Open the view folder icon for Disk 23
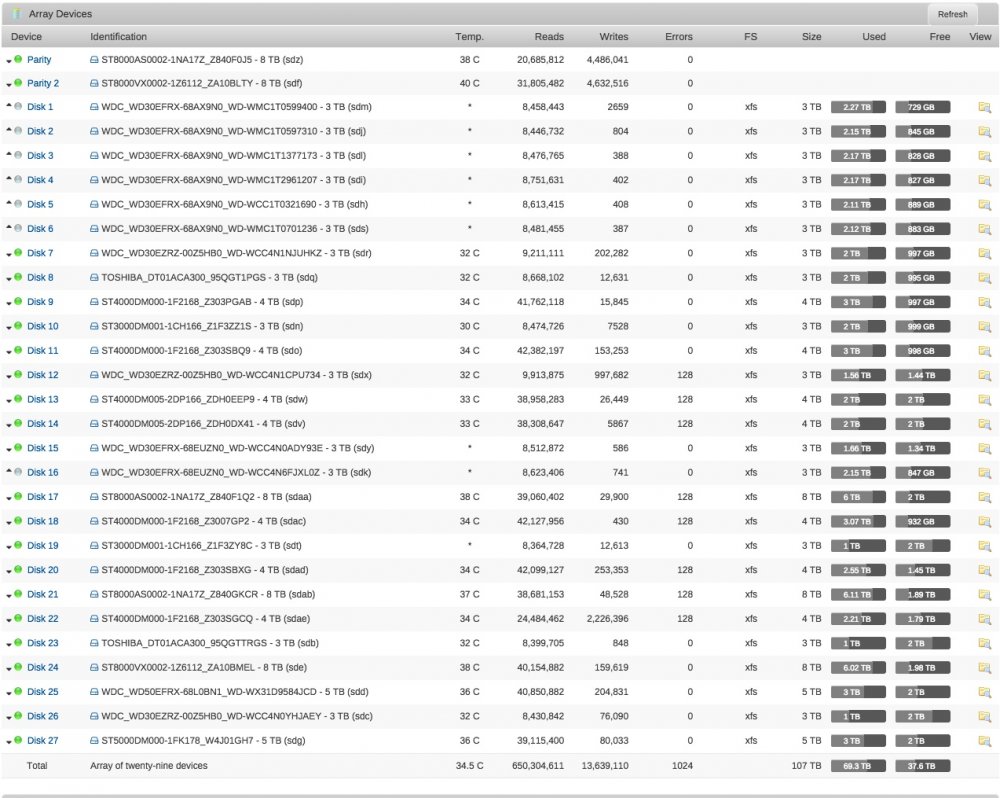The image size is (1000, 798). 984,643
